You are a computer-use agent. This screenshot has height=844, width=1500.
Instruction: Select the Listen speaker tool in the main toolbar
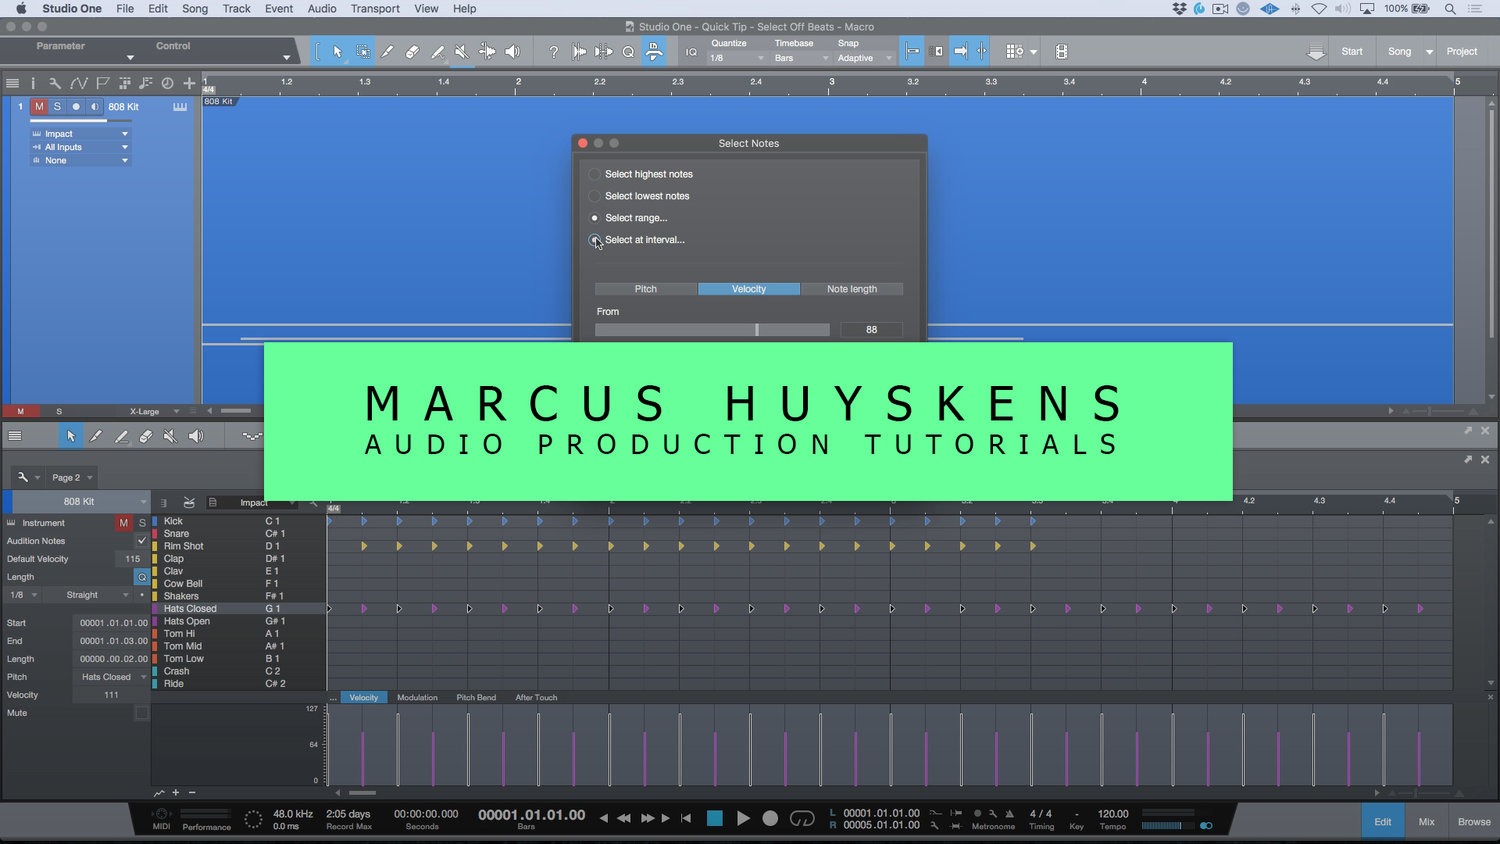click(x=512, y=51)
